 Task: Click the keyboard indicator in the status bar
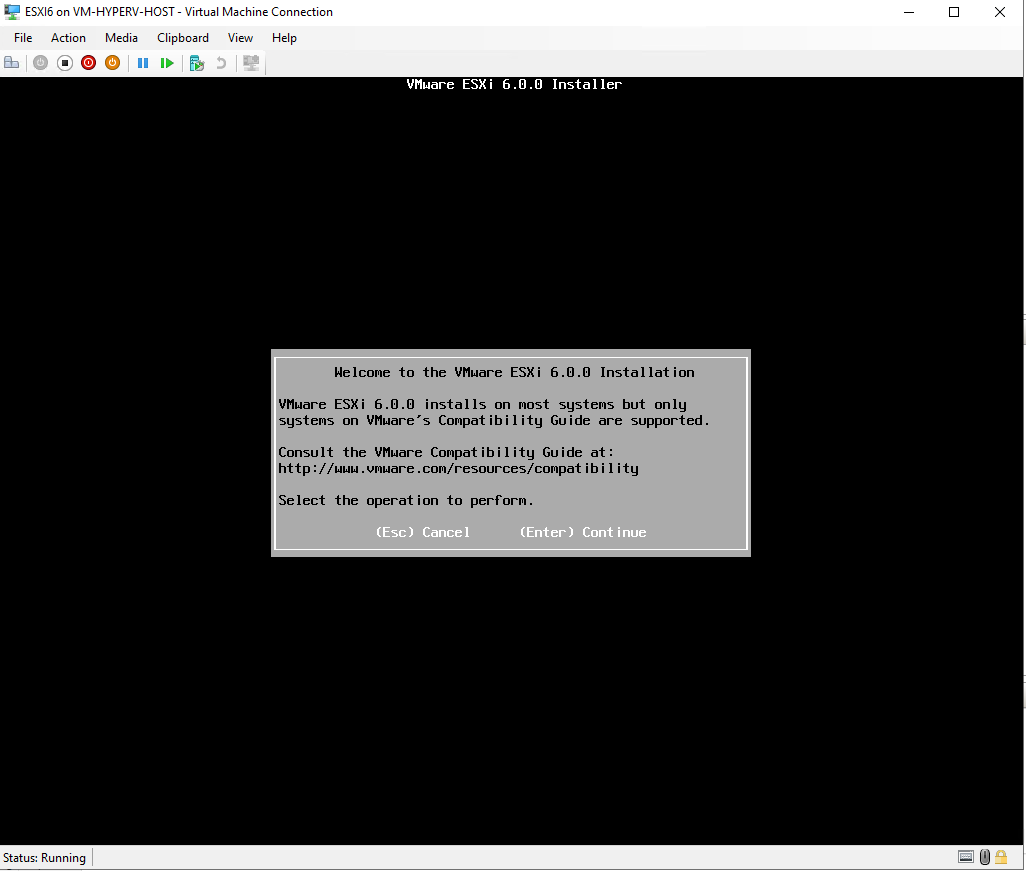pyautogui.click(x=966, y=857)
